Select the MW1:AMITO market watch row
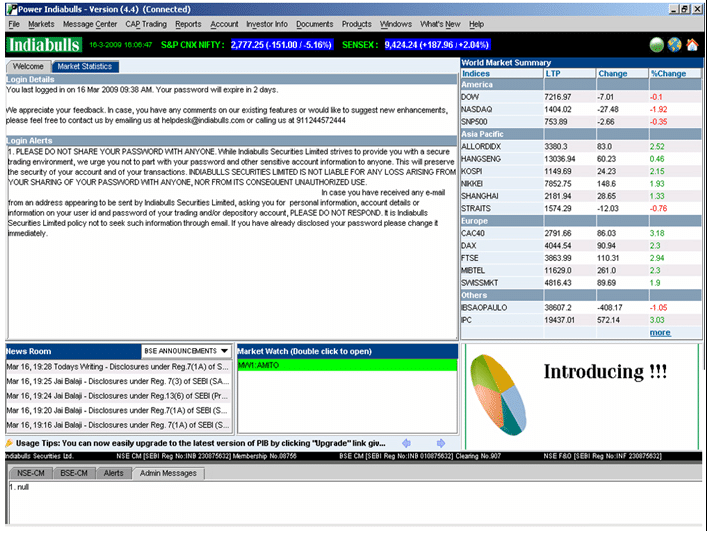The width and height of the screenshot is (707, 540). pyautogui.click(x=346, y=366)
